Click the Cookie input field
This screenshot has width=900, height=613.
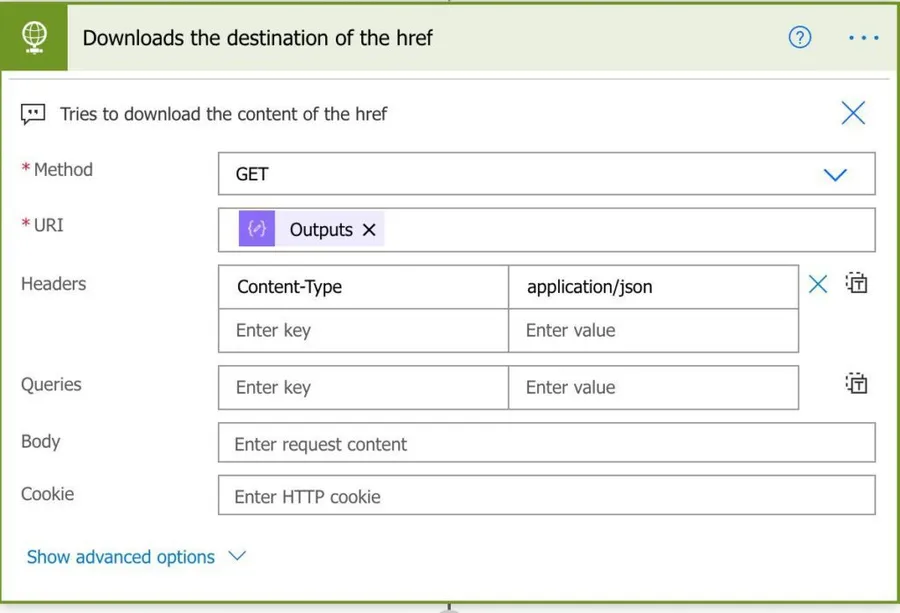coord(546,496)
